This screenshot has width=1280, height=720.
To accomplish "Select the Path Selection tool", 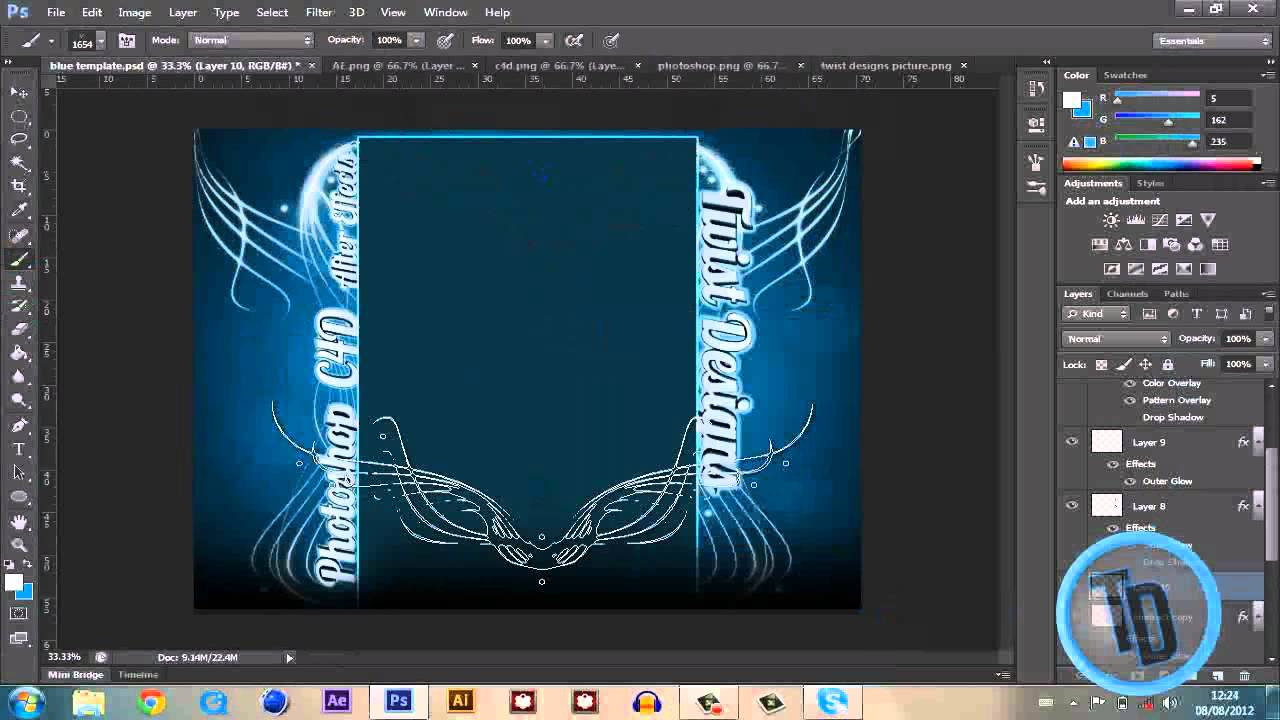I will coord(19,473).
